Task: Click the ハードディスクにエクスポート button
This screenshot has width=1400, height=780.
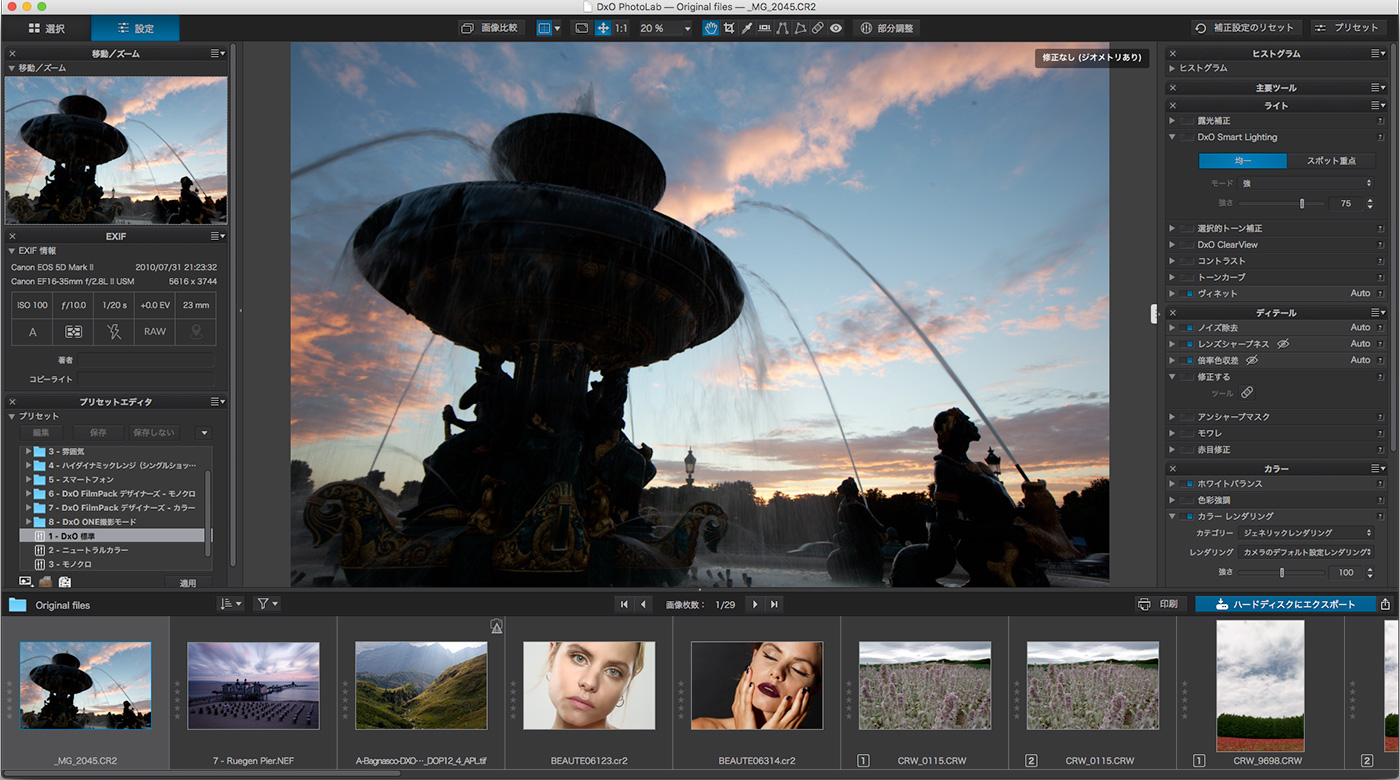Action: [x=1284, y=604]
